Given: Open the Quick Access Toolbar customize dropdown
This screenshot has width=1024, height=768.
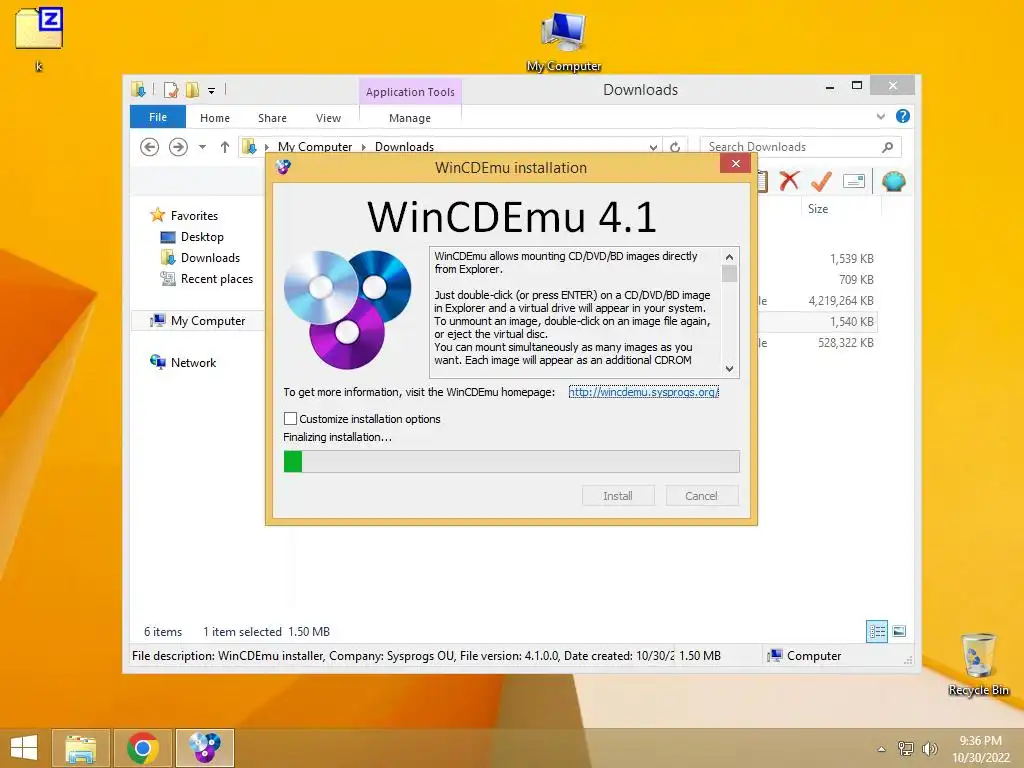Looking at the screenshot, I should point(212,91).
